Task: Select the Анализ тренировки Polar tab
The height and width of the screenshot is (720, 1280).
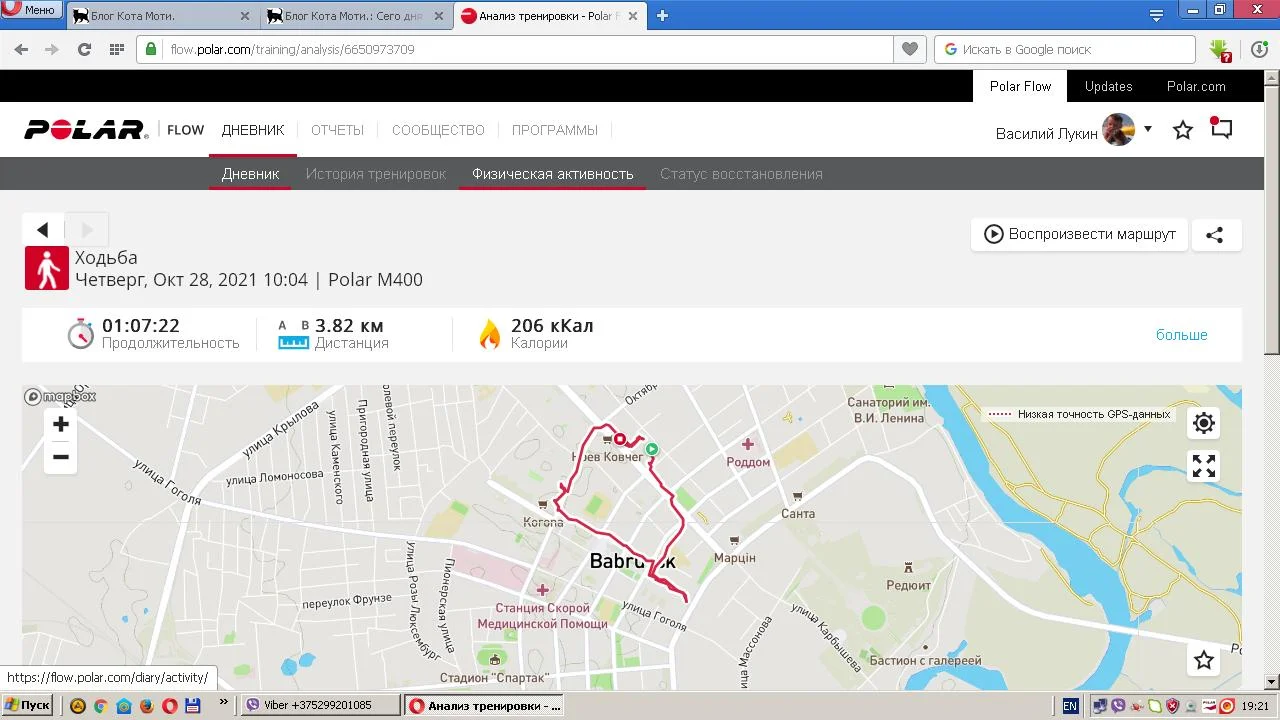Action: tap(549, 16)
